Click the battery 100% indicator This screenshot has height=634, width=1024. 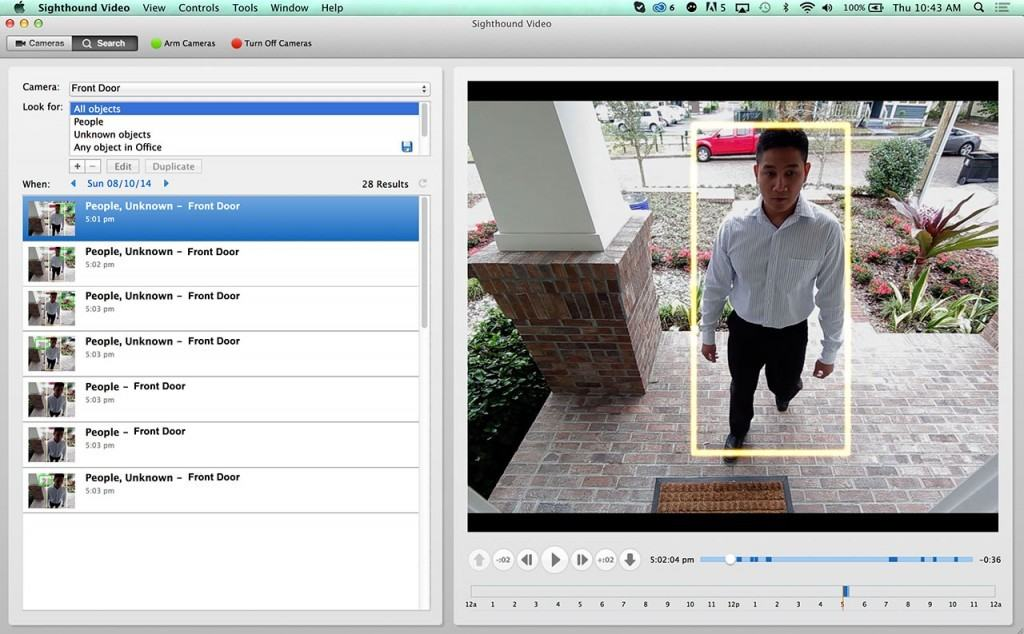(863, 8)
